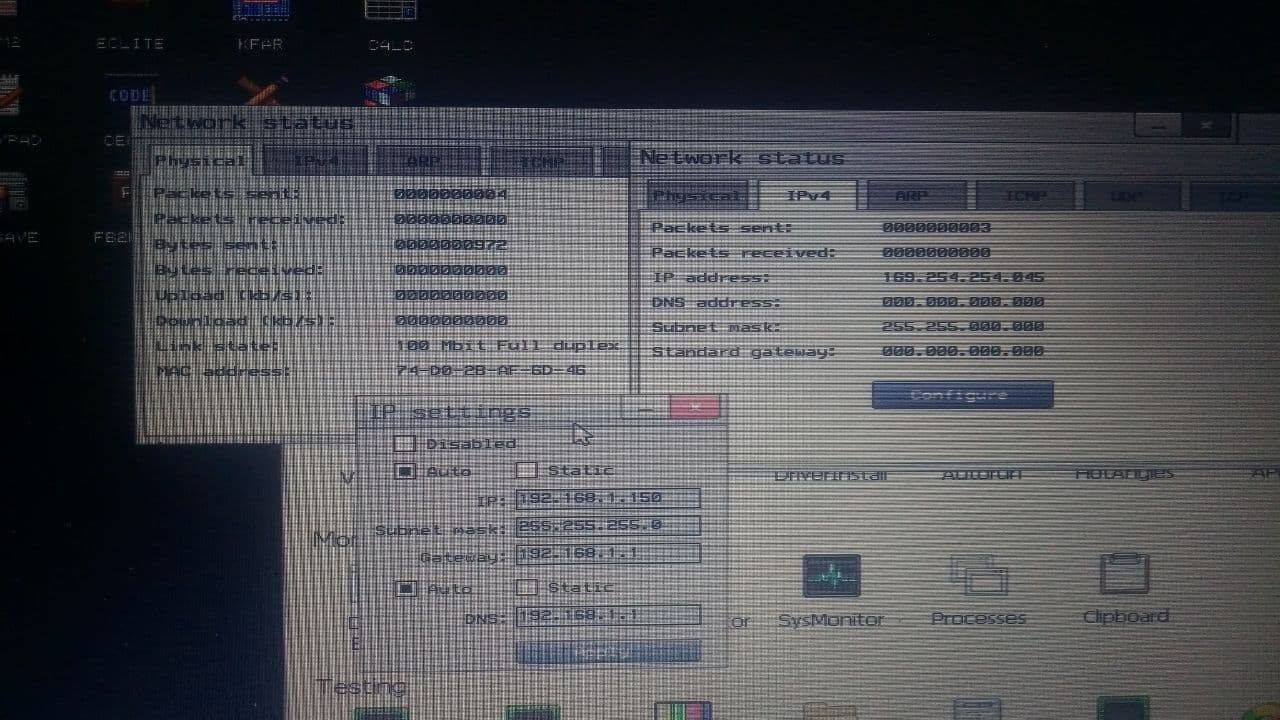The width and height of the screenshot is (1280, 720).
Task: Select Auto for the DNS setting
Action: click(405, 588)
